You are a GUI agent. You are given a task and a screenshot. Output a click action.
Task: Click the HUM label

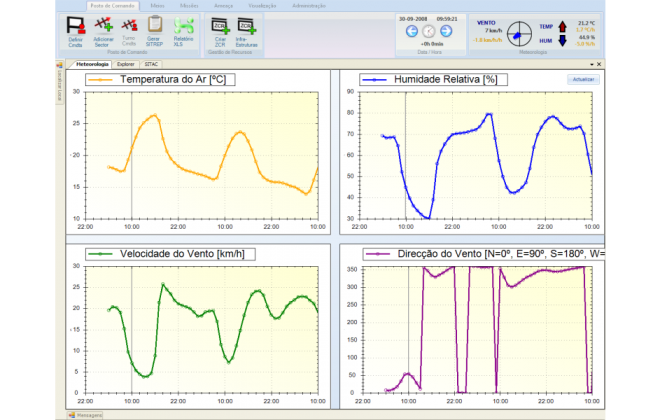click(546, 41)
